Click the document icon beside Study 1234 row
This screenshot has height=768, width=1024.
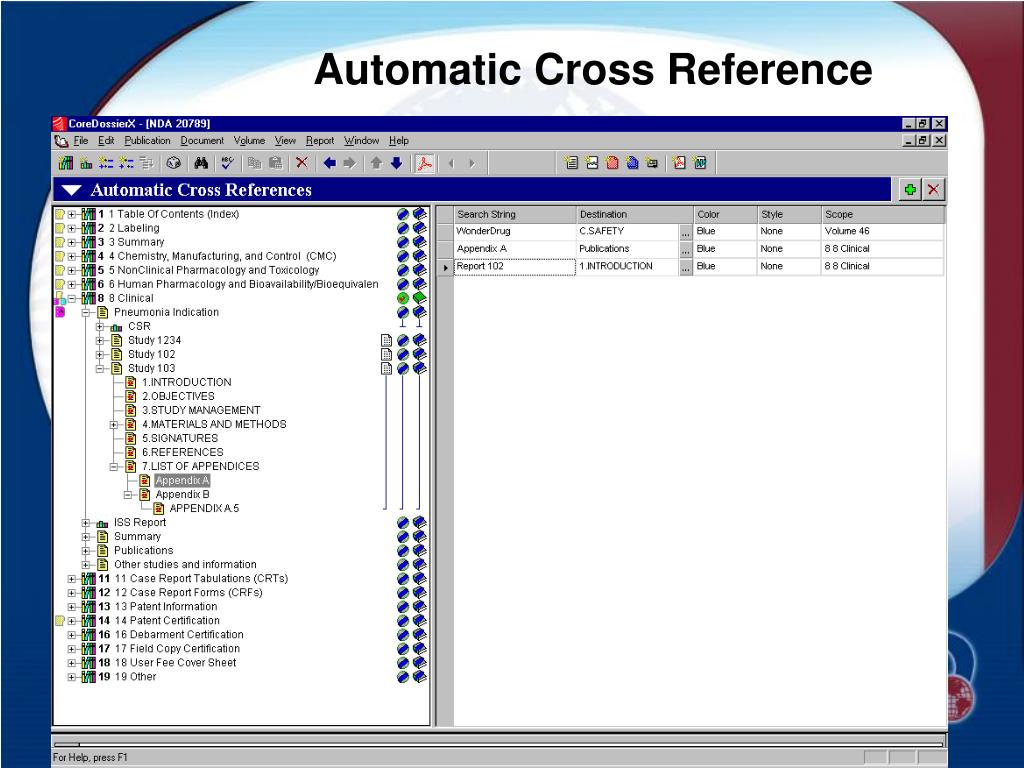point(387,340)
